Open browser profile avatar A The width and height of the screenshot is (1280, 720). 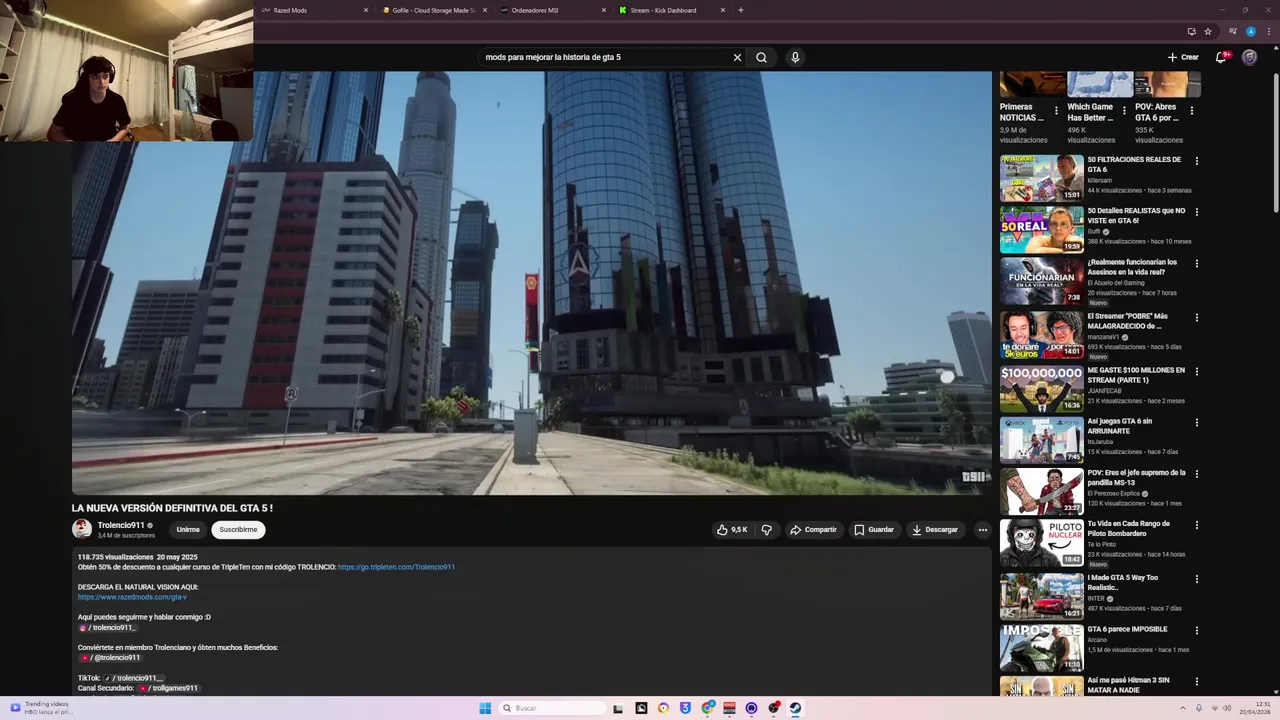[x=1251, y=31]
